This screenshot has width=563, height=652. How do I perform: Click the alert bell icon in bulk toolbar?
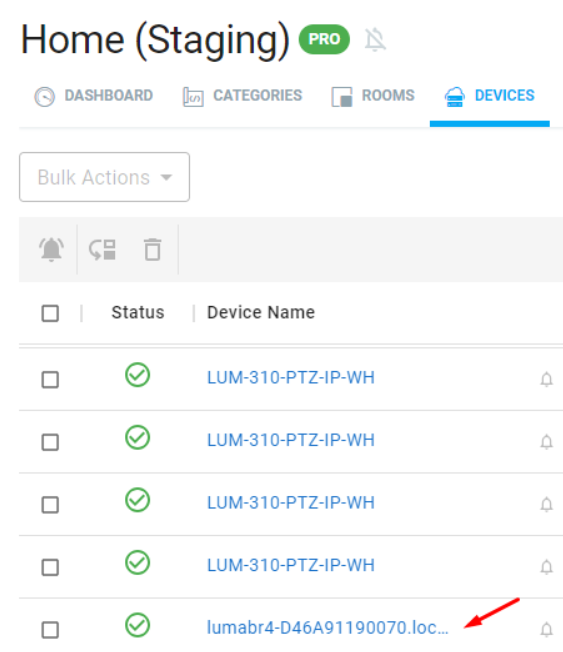(x=51, y=249)
